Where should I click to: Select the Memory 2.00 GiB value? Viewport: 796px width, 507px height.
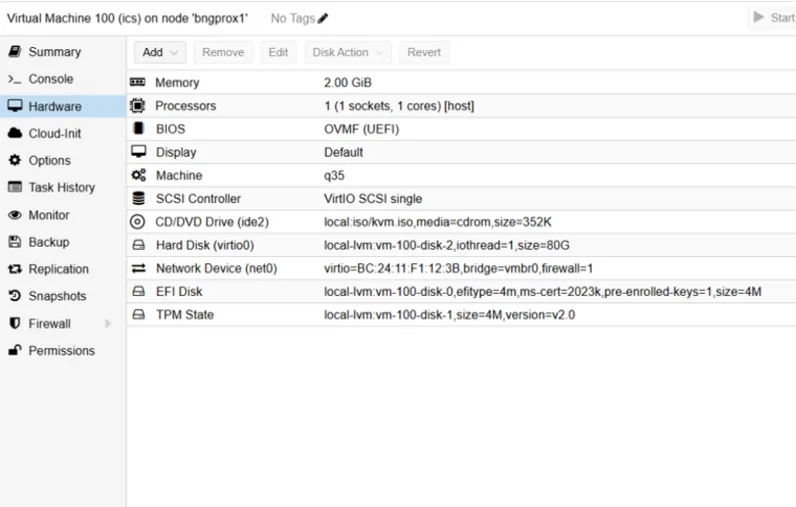coord(348,82)
